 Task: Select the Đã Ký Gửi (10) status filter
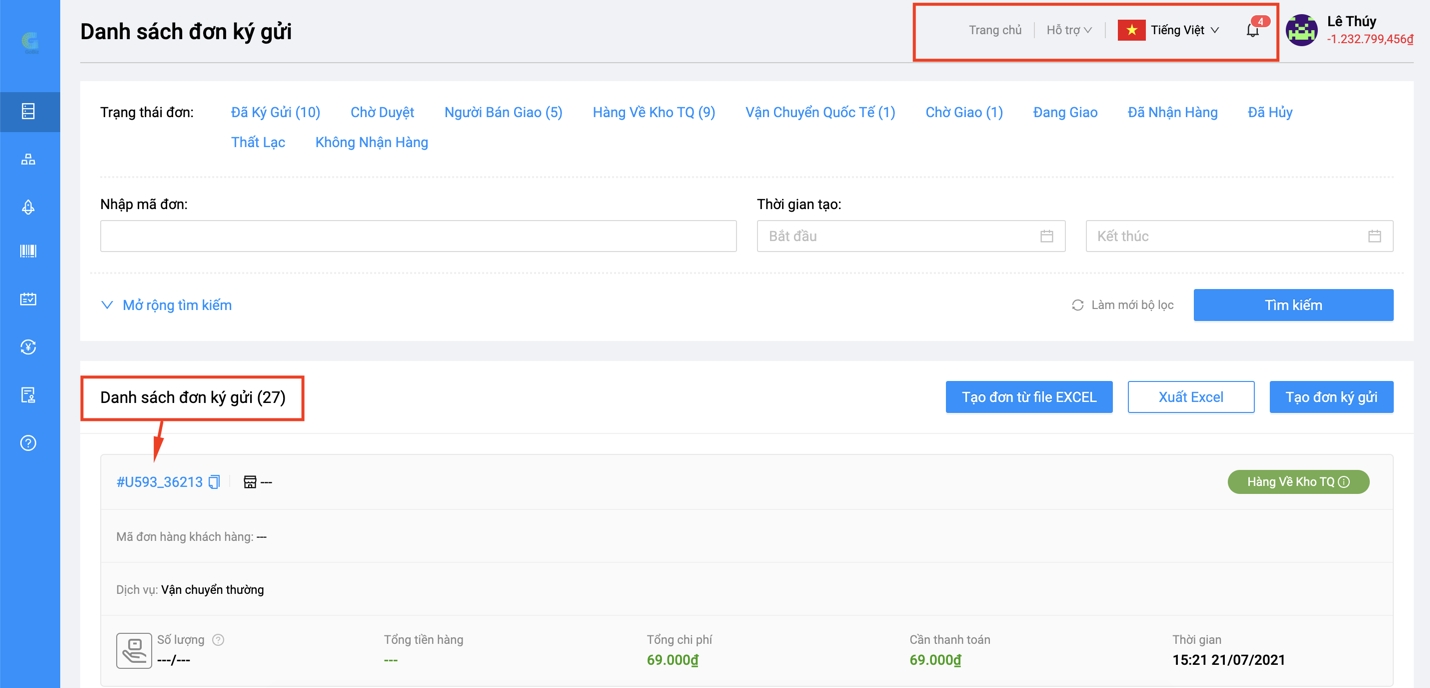click(x=275, y=112)
